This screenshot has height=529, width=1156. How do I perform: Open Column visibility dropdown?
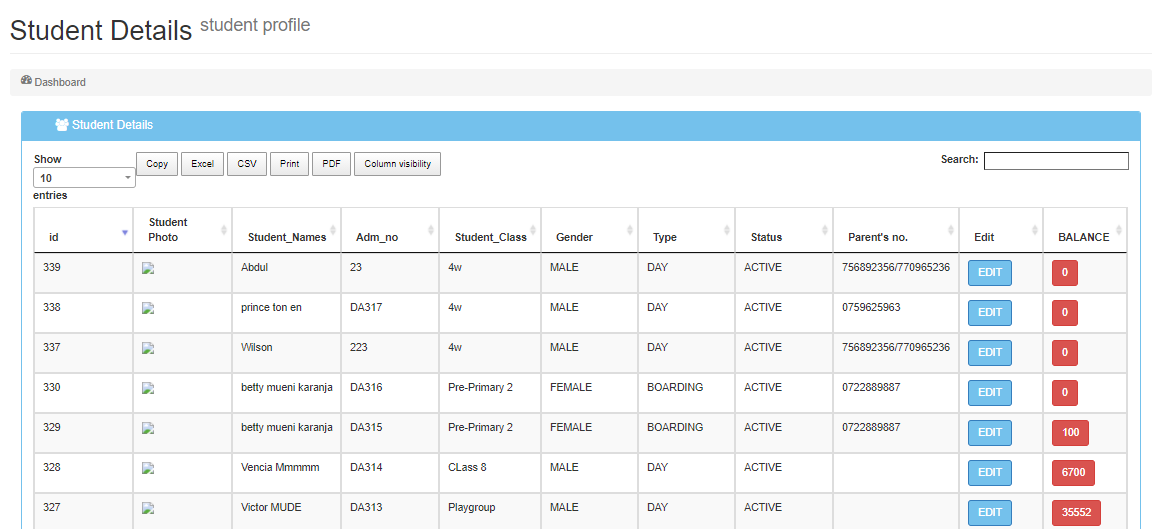pos(397,164)
